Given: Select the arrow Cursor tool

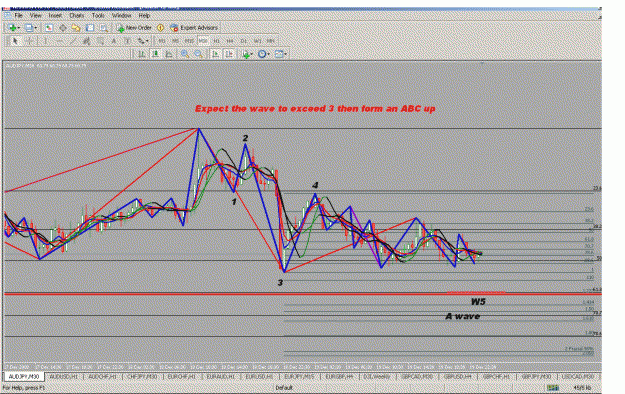Looking at the screenshot, I should pyautogui.click(x=15, y=41).
